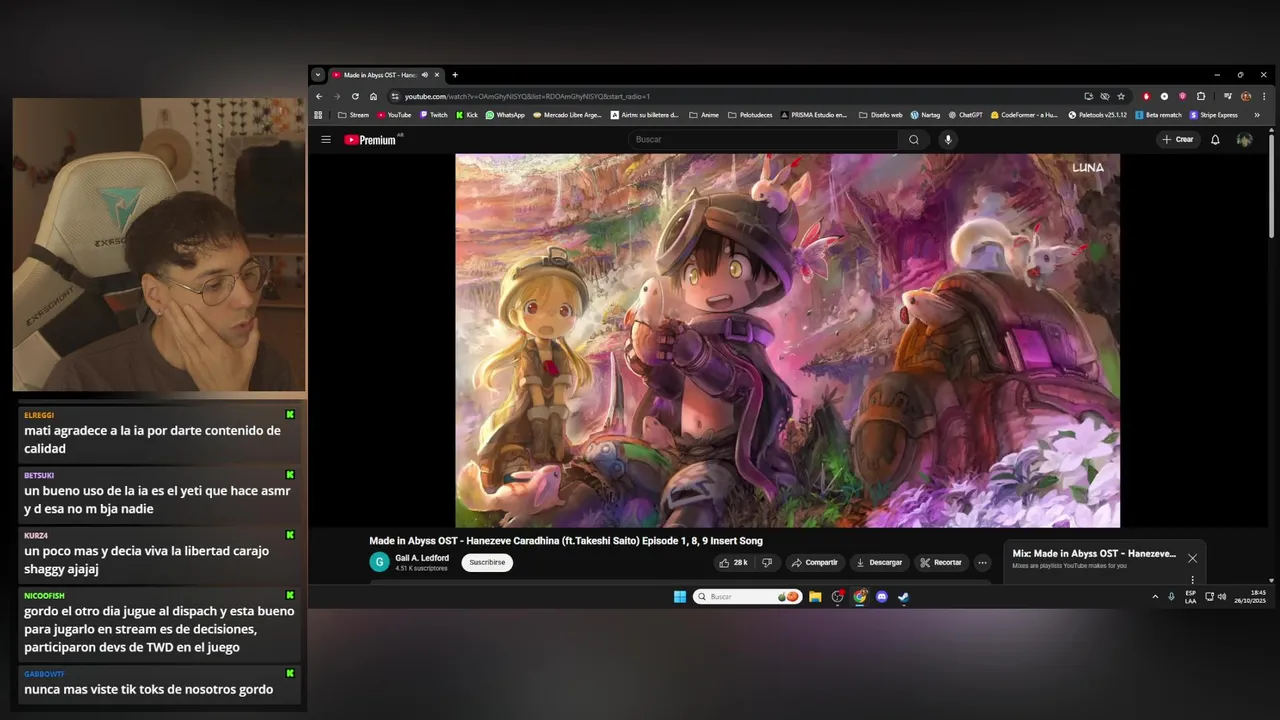Click the Recortar clip button
1280x720 pixels.
[940, 563]
